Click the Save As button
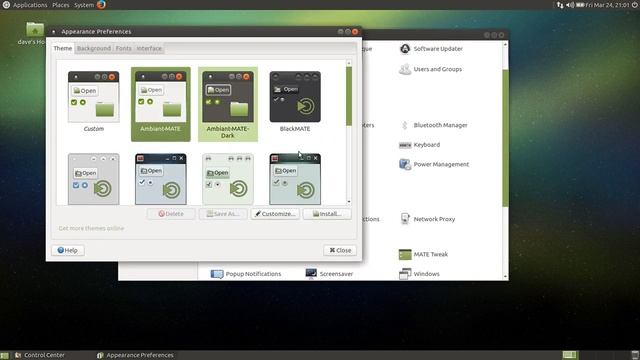This screenshot has height=360, width=640. pyautogui.click(x=223, y=214)
